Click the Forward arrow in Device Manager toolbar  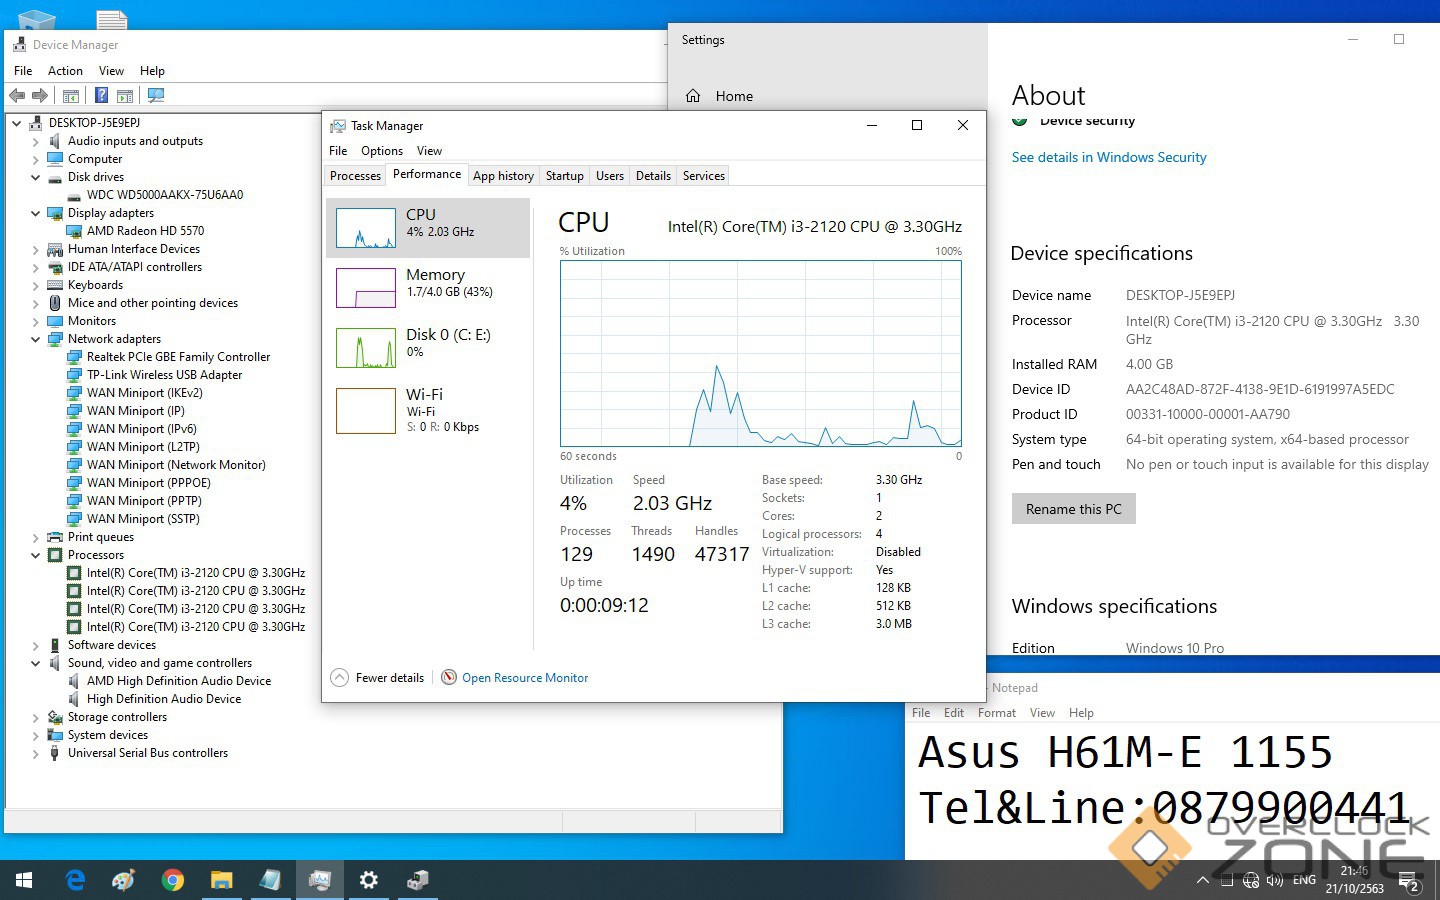[40, 95]
